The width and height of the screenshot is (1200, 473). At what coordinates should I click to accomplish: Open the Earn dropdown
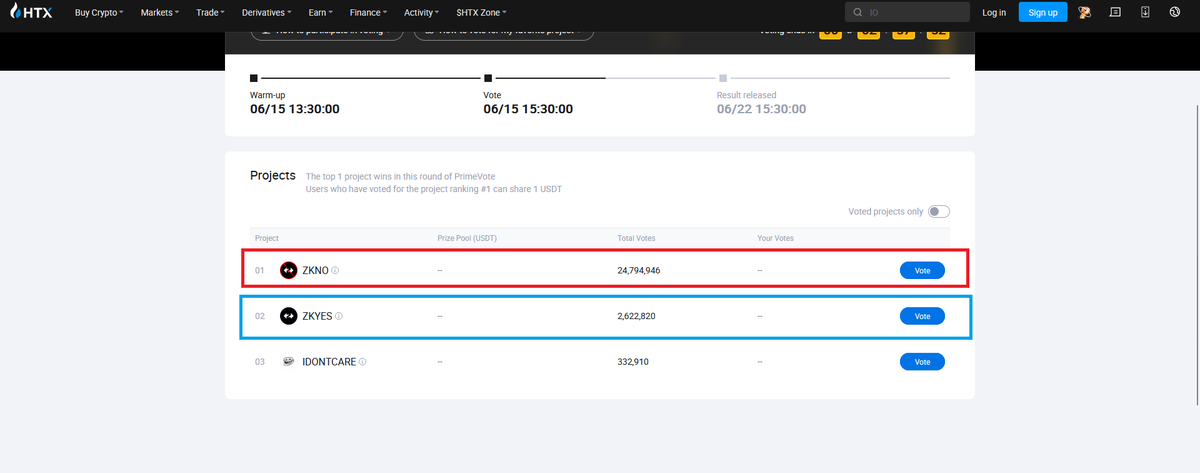pyautogui.click(x=321, y=13)
